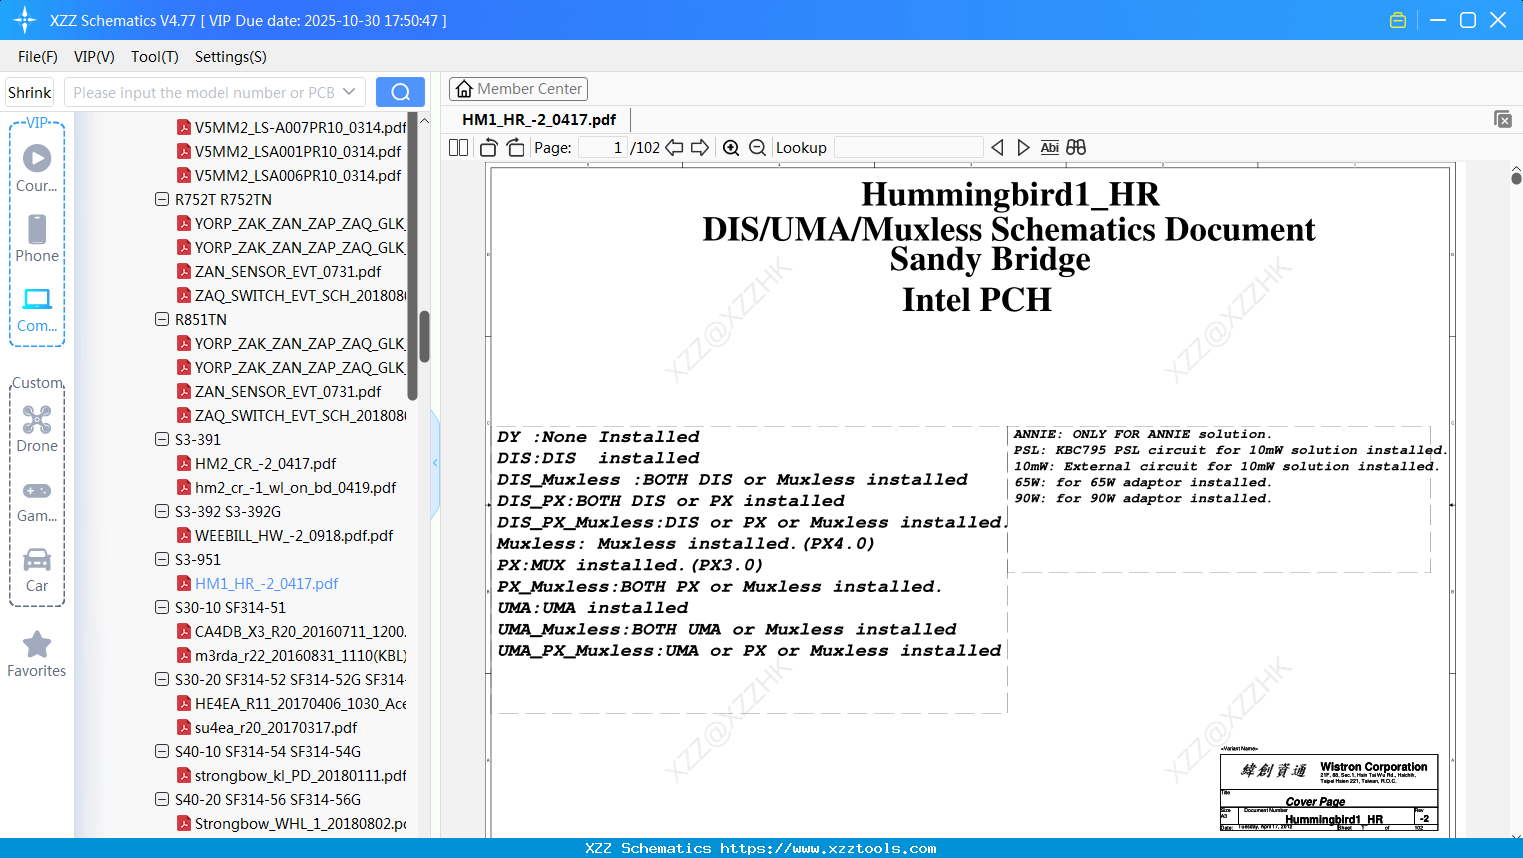Toggle the two-page view layout icon

(458, 148)
